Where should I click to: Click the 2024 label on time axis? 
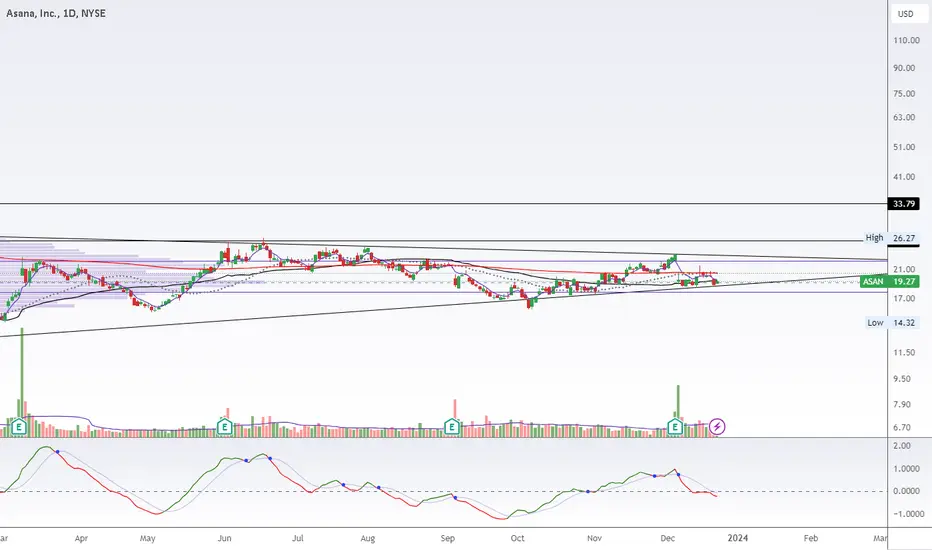coord(738,538)
